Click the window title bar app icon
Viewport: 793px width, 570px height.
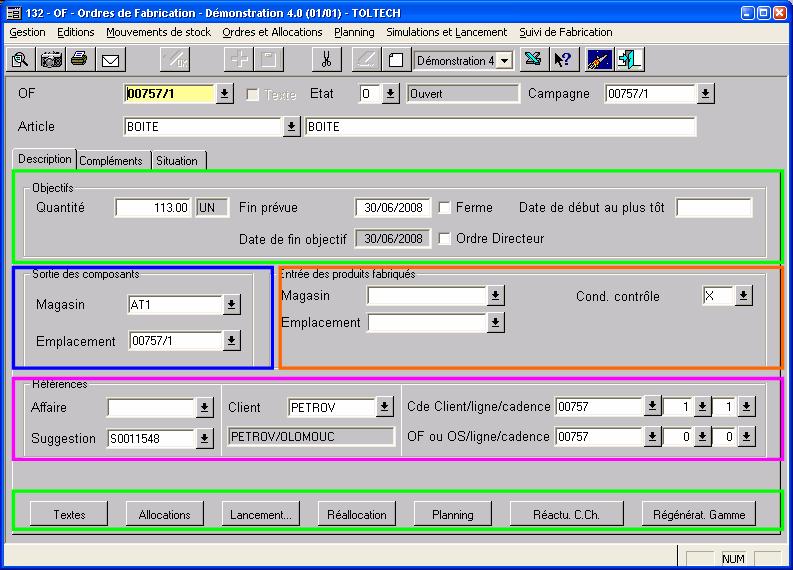pos(14,12)
